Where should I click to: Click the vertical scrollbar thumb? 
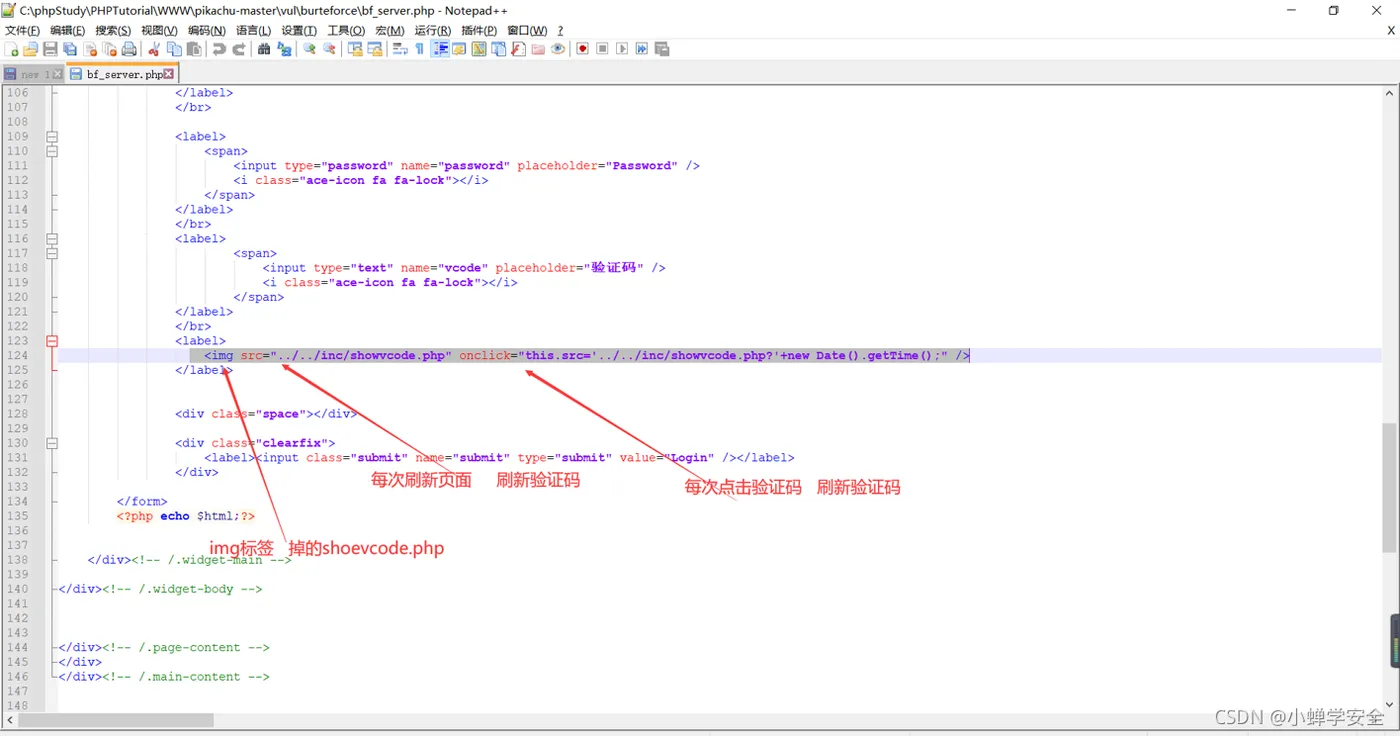coord(1389,487)
